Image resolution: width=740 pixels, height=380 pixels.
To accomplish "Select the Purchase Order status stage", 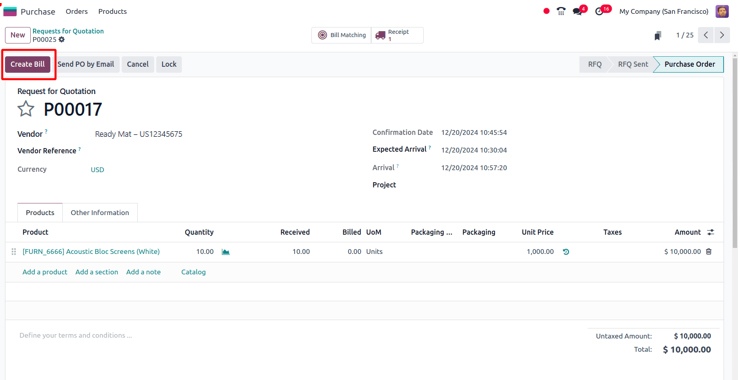I will pos(690,65).
